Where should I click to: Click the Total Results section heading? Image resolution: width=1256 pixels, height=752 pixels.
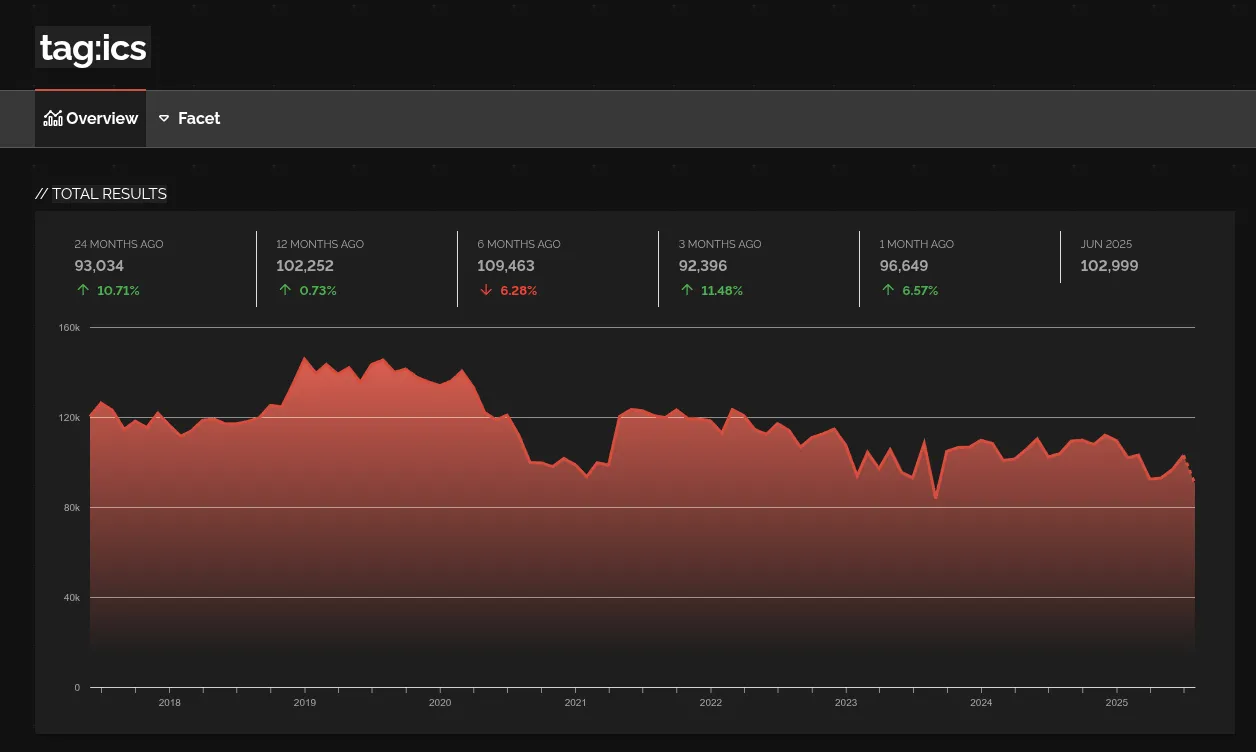102,194
